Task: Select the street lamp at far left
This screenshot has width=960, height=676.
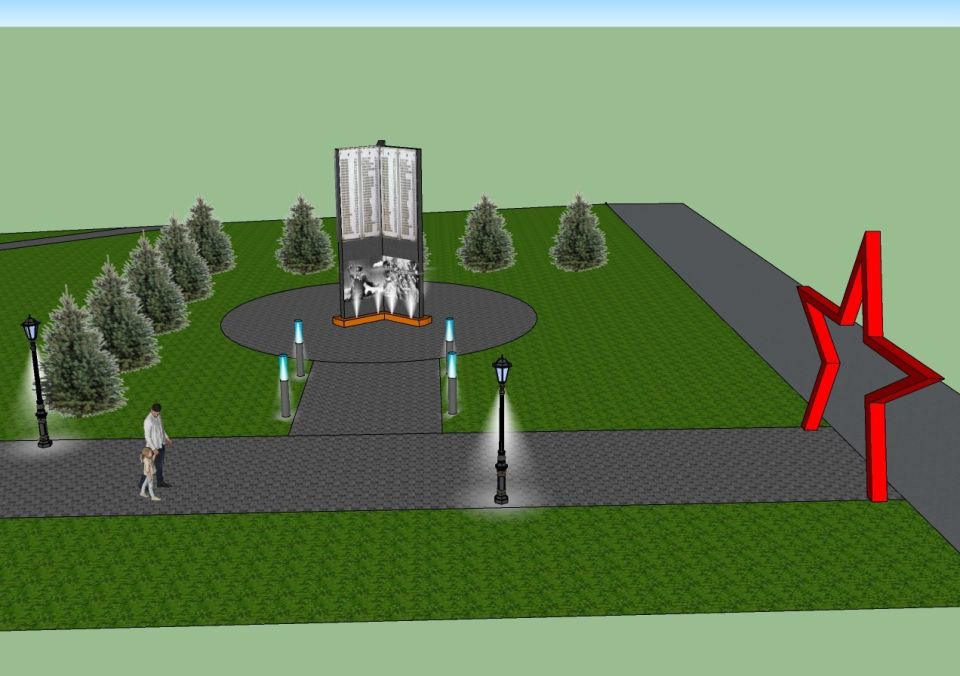Action: point(37,382)
